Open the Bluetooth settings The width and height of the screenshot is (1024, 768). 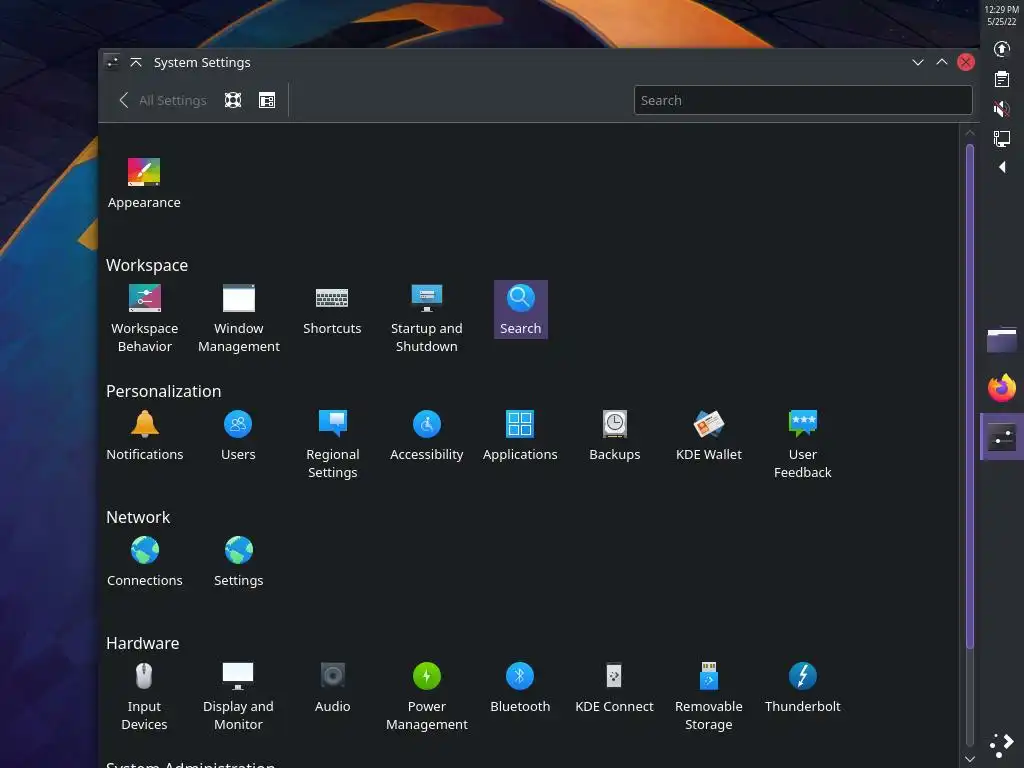(520, 688)
